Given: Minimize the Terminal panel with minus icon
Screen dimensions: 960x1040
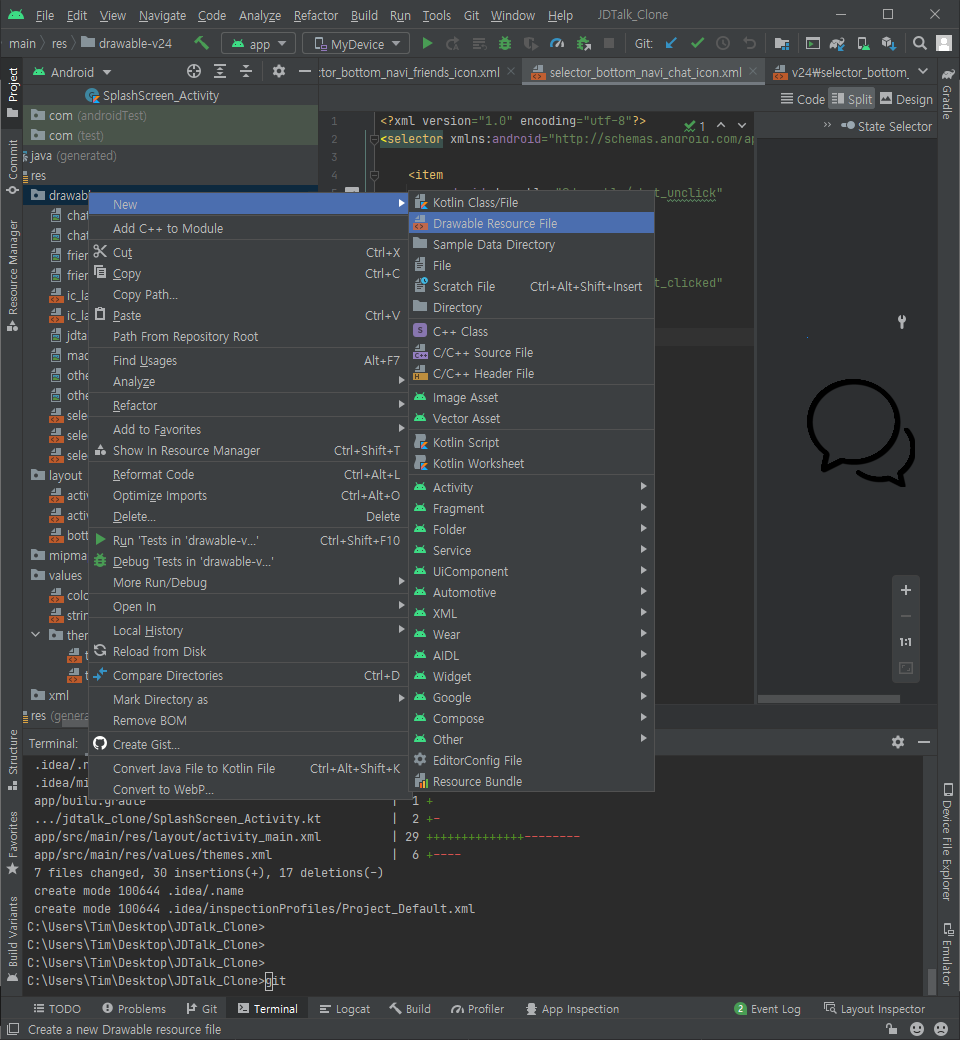Looking at the screenshot, I should pos(924,742).
